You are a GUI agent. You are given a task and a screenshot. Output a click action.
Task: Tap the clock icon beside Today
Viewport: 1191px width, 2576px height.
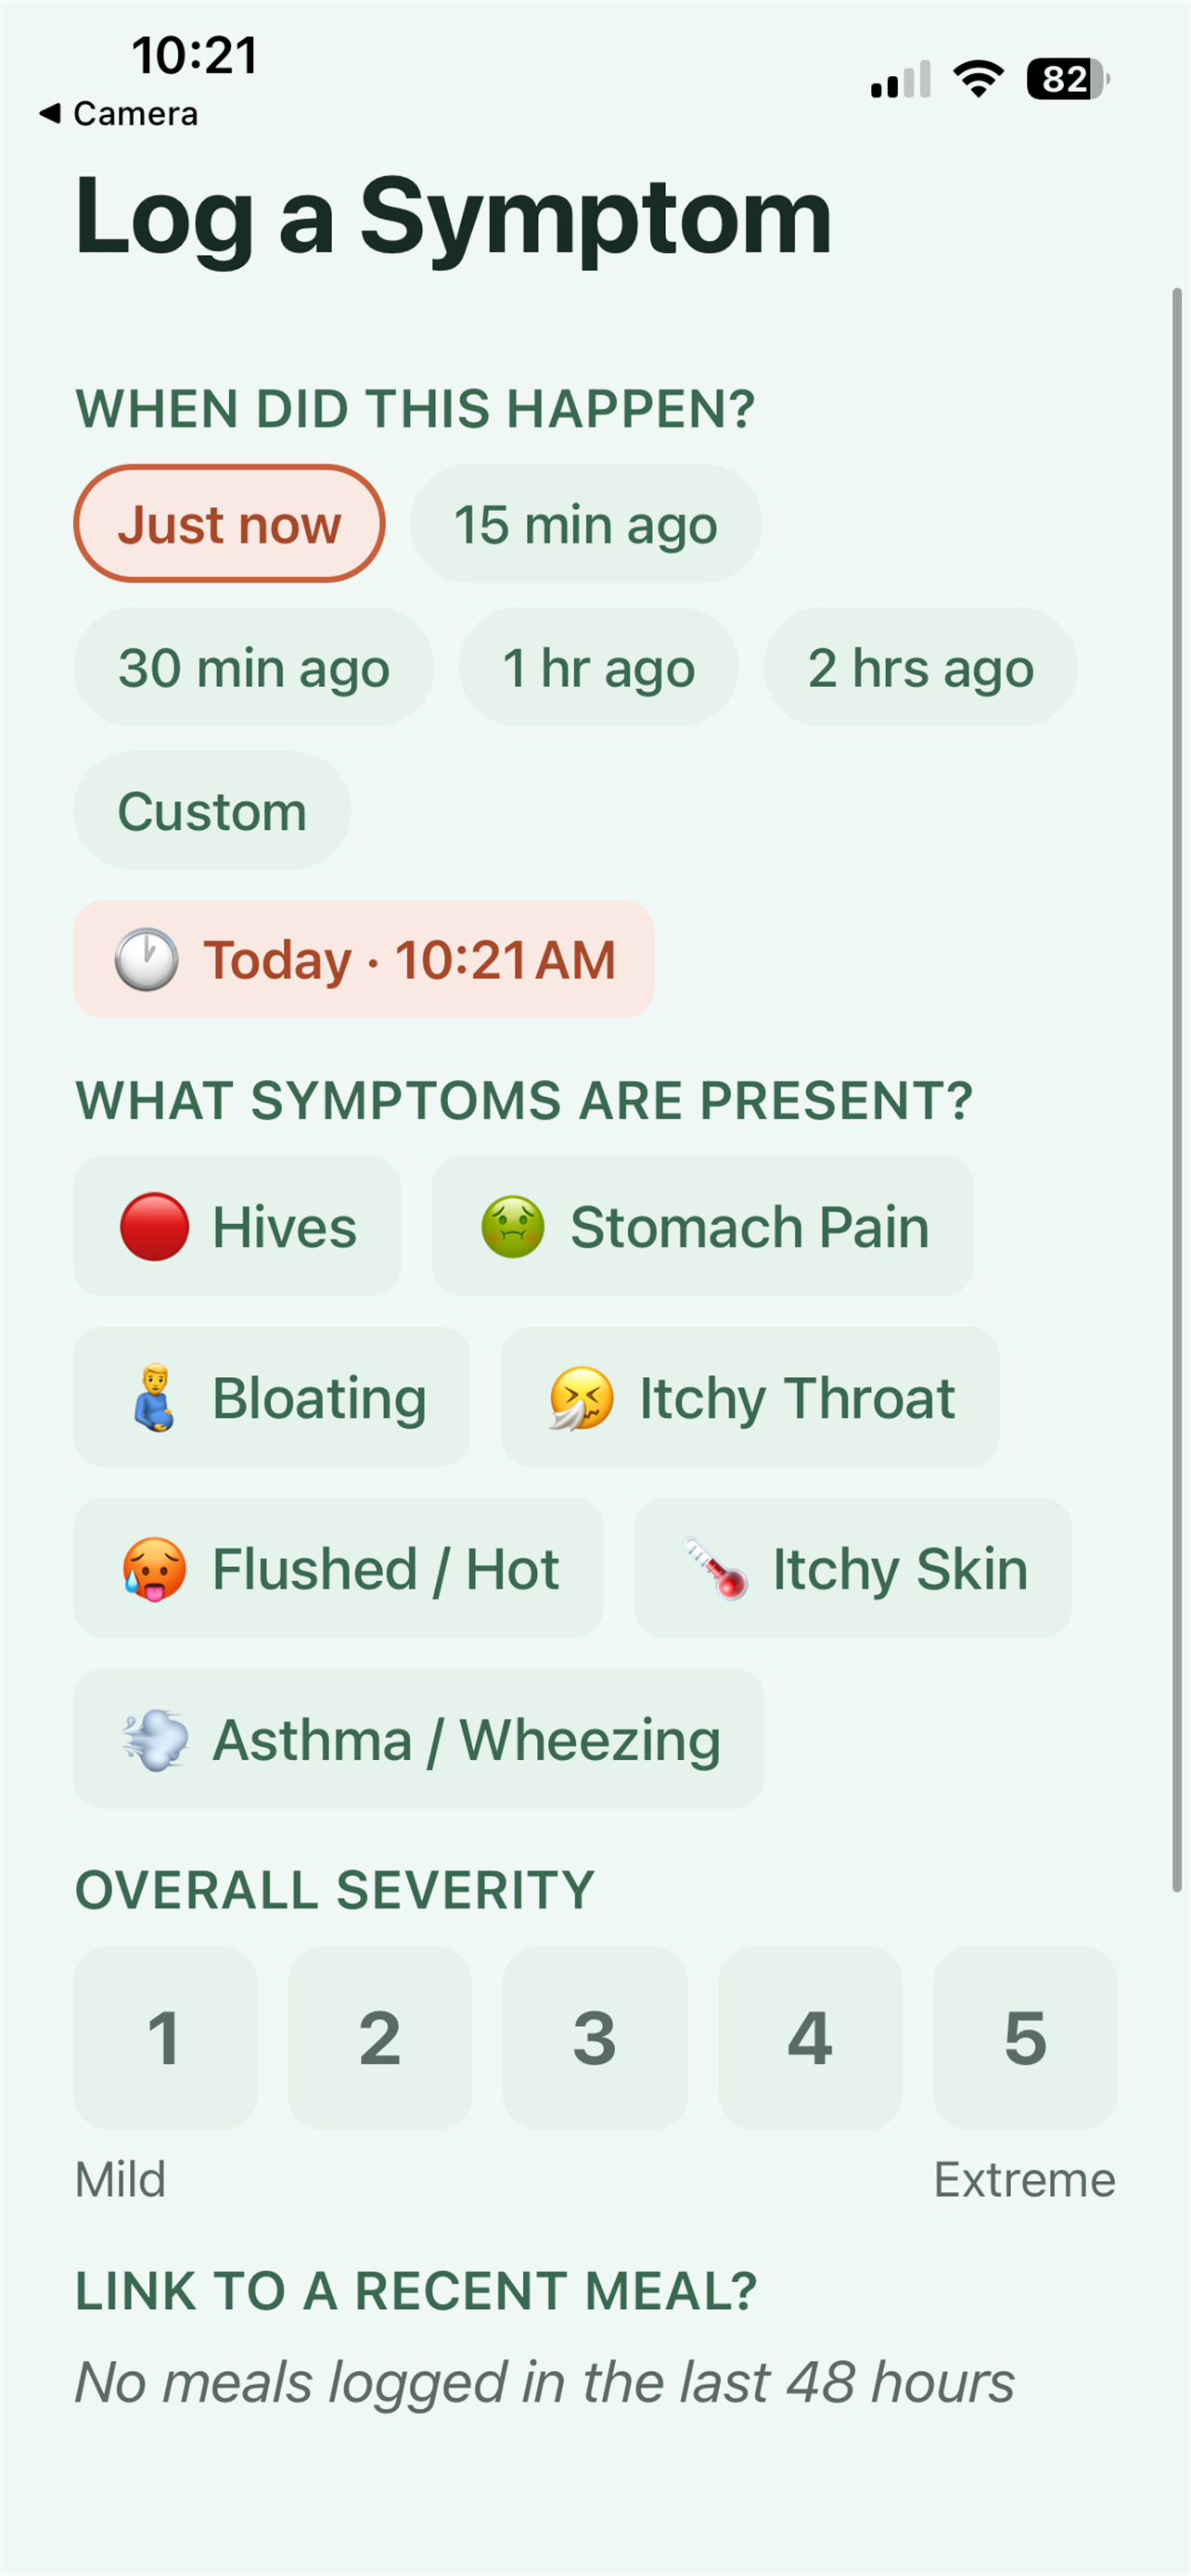pos(146,960)
